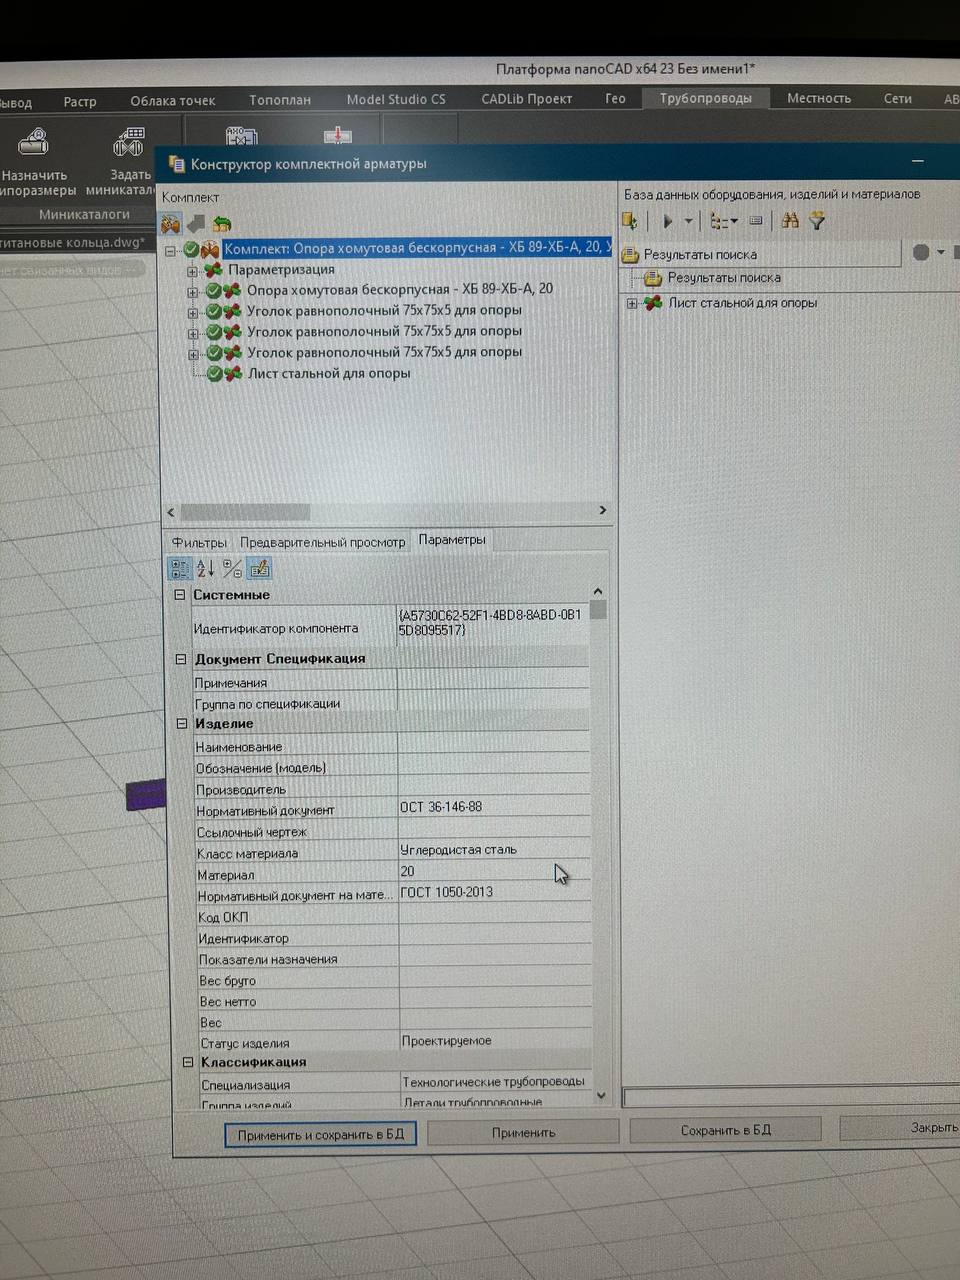This screenshot has width=960, height=1280.
Task: Expand the 'Опора хомутовая бескорпусная' child node
Action: (192, 291)
